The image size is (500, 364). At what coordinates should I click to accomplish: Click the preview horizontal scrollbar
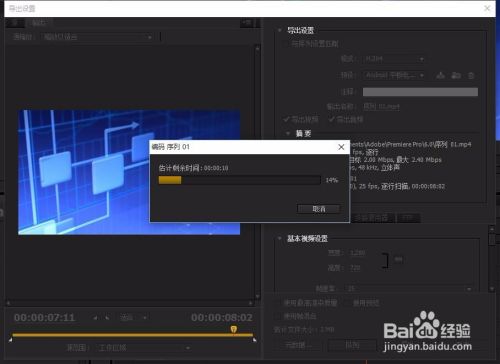[130, 303]
